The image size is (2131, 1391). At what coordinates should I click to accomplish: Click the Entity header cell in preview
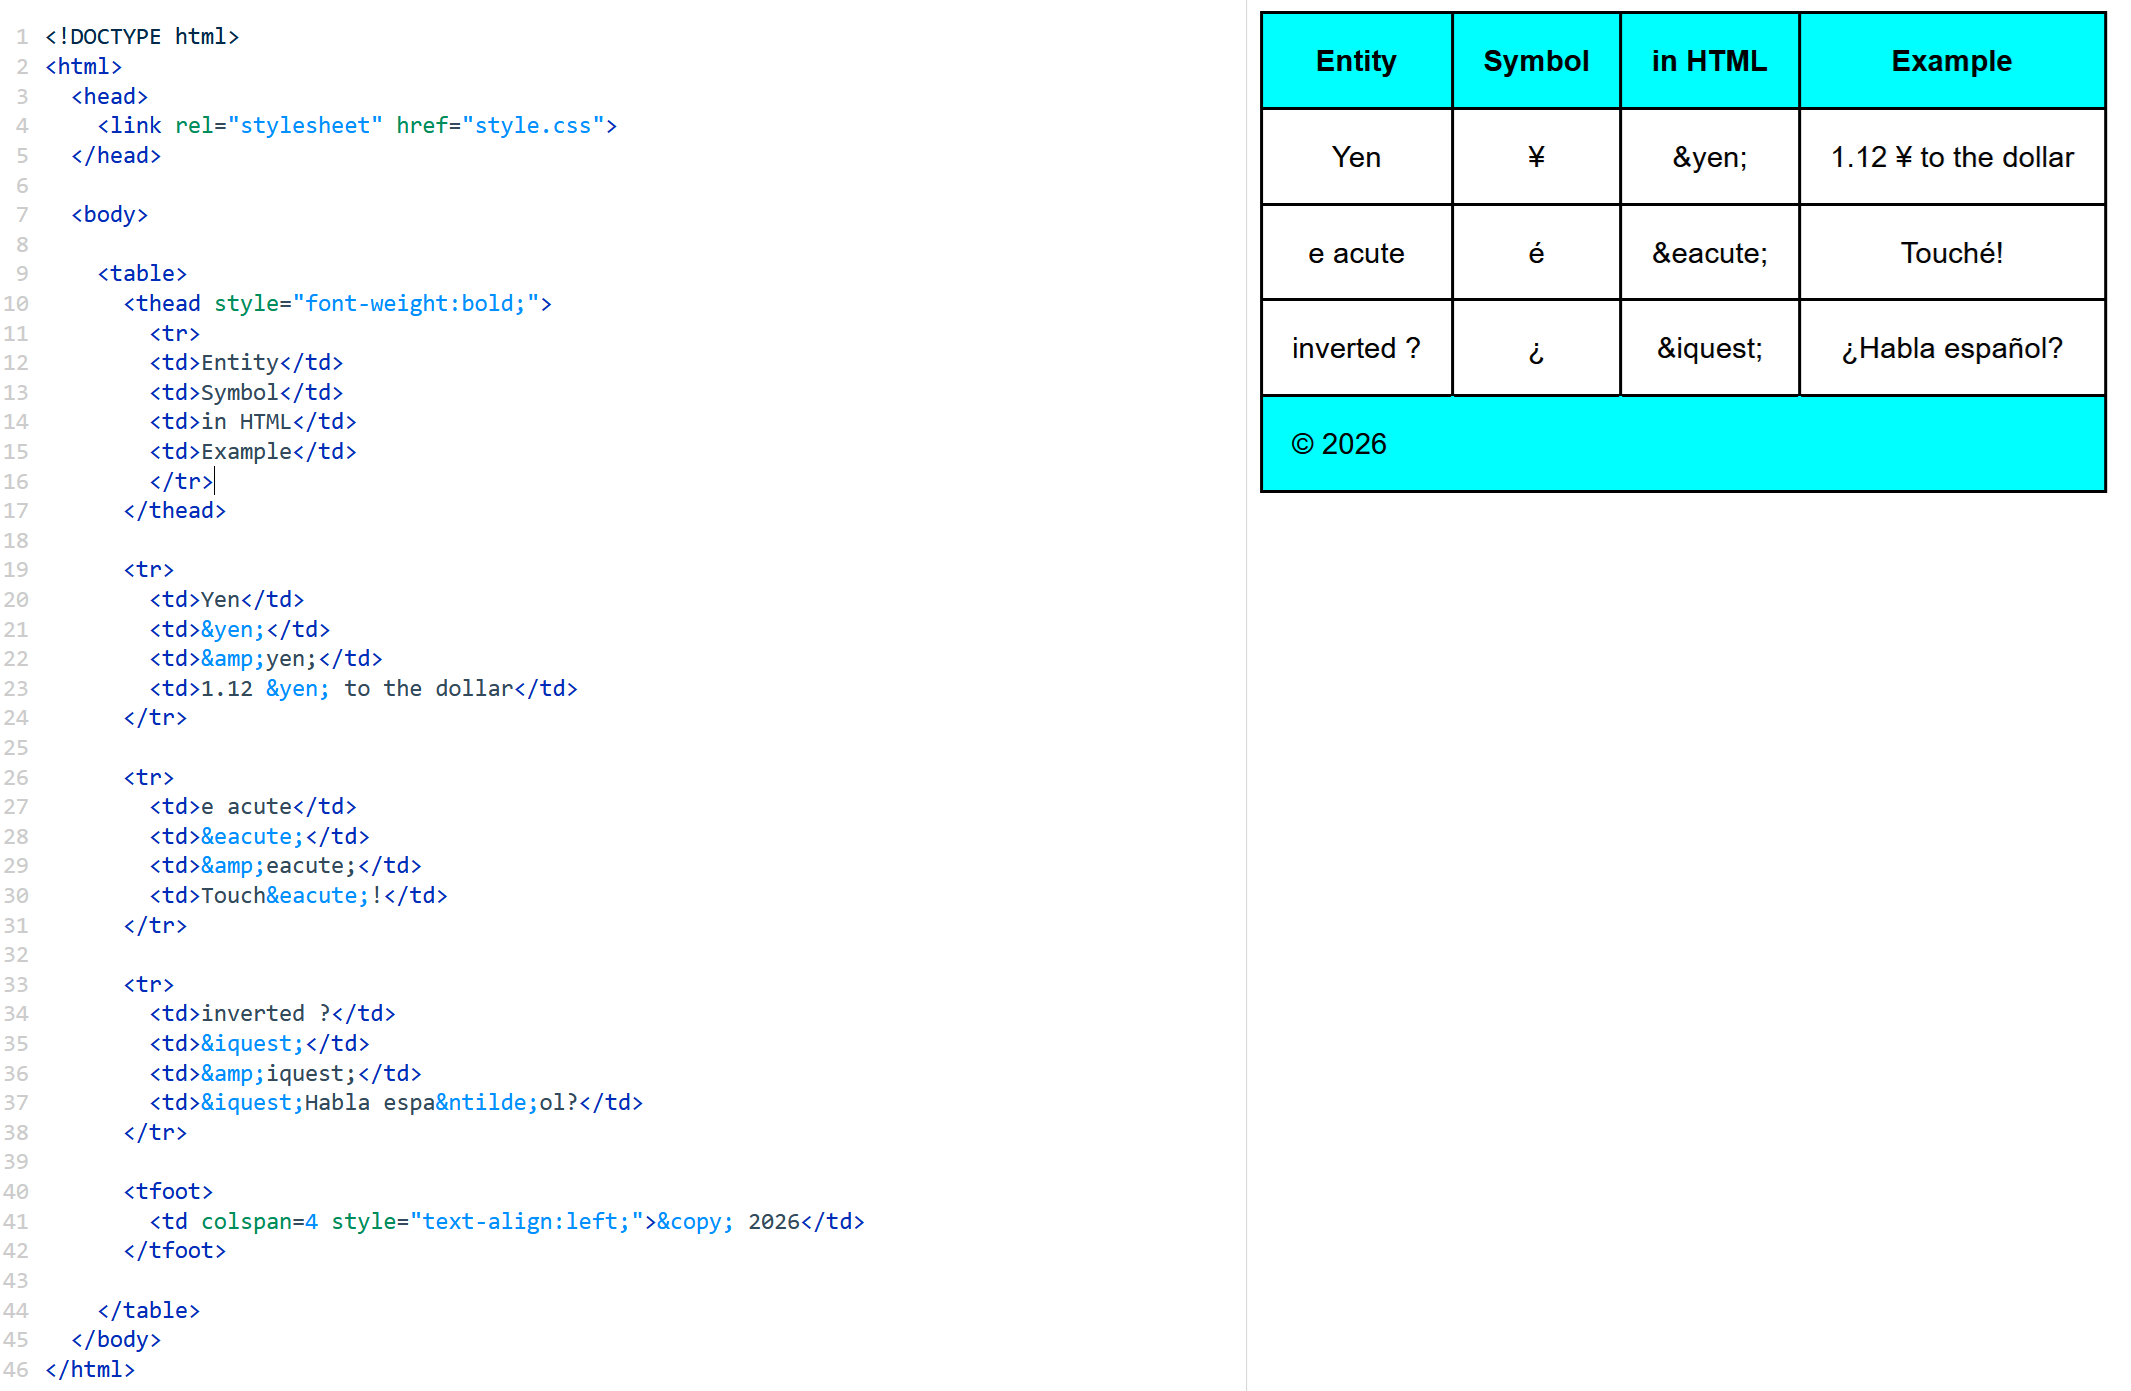tap(1355, 61)
